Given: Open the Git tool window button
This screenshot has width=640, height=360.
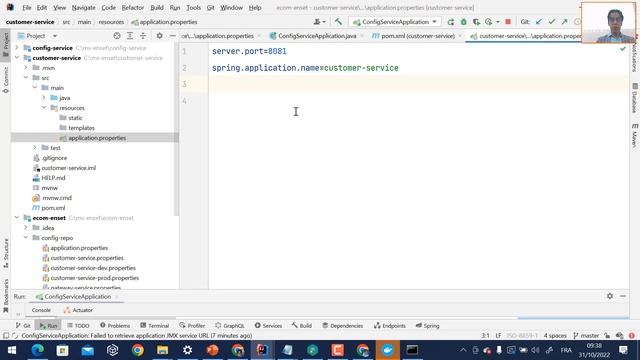Looking at the screenshot, I should (23, 326).
